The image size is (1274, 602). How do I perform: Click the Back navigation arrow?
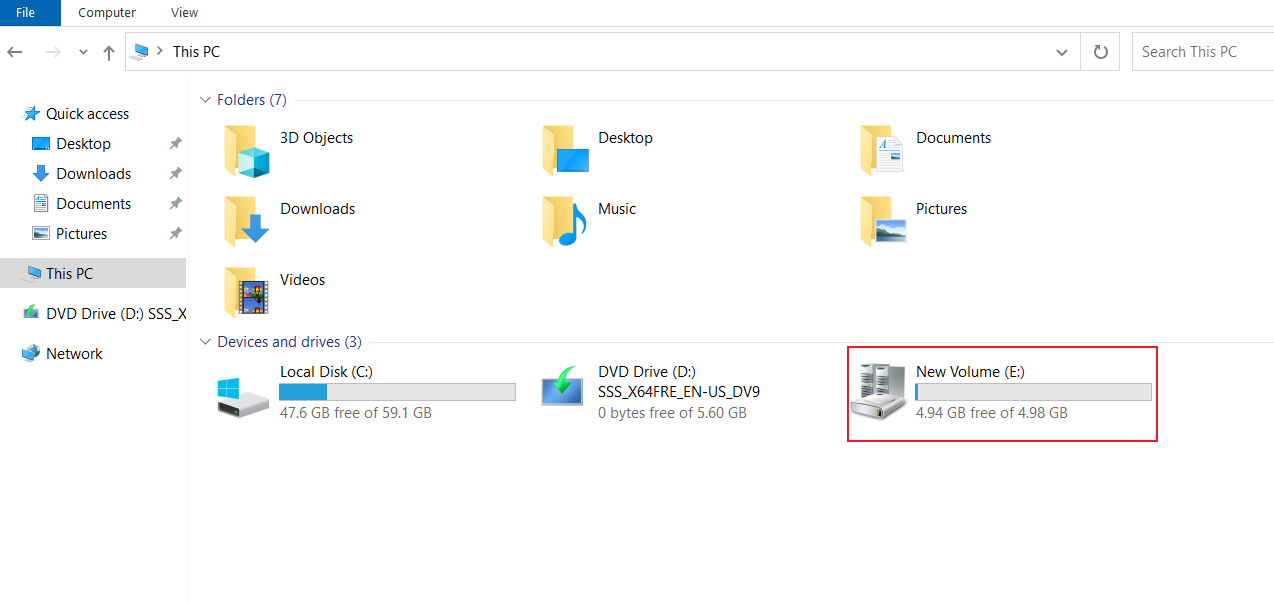tap(15, 52)
